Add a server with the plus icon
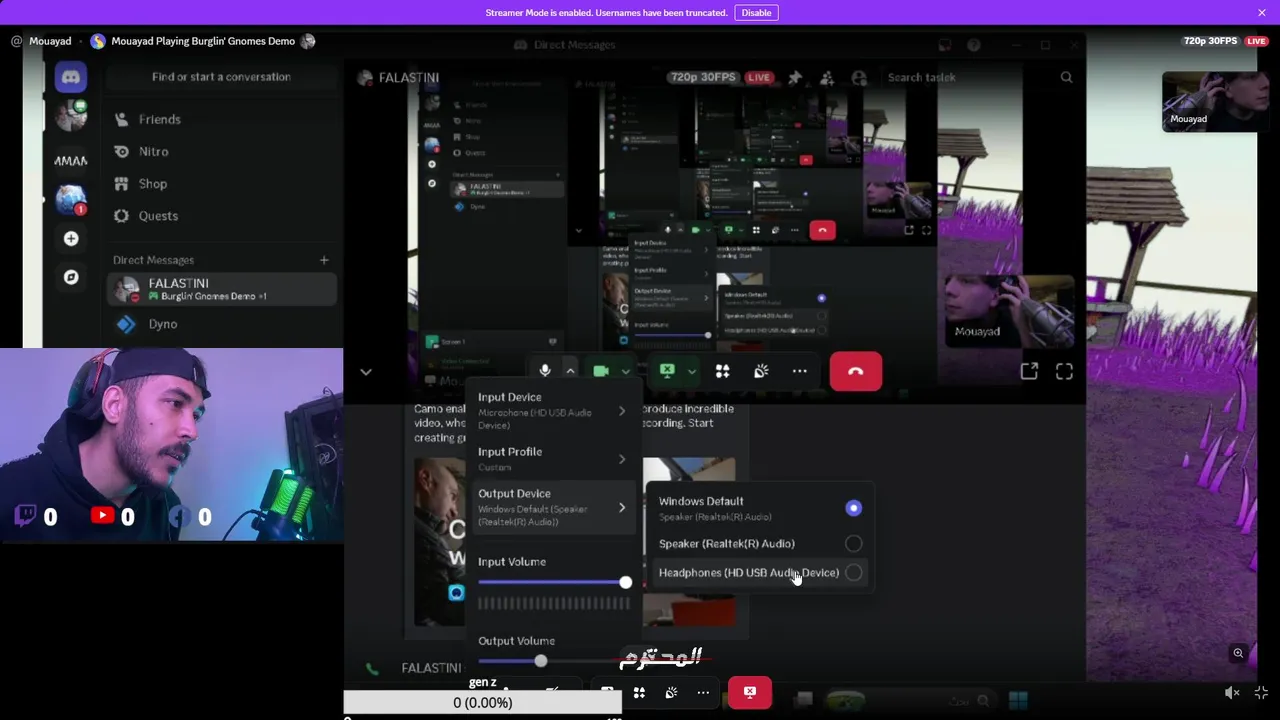 pos(71,239)
